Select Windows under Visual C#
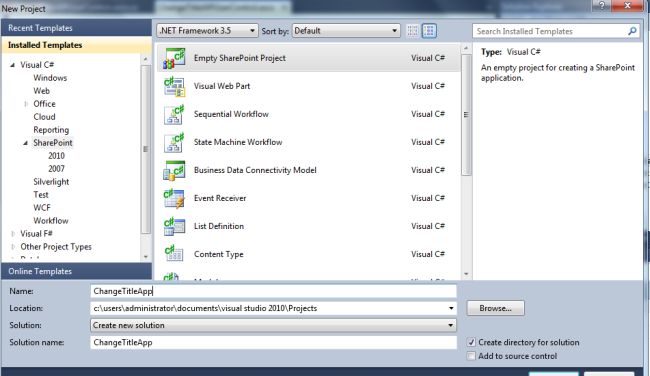650x376 pixels. (x=50, y=78)
